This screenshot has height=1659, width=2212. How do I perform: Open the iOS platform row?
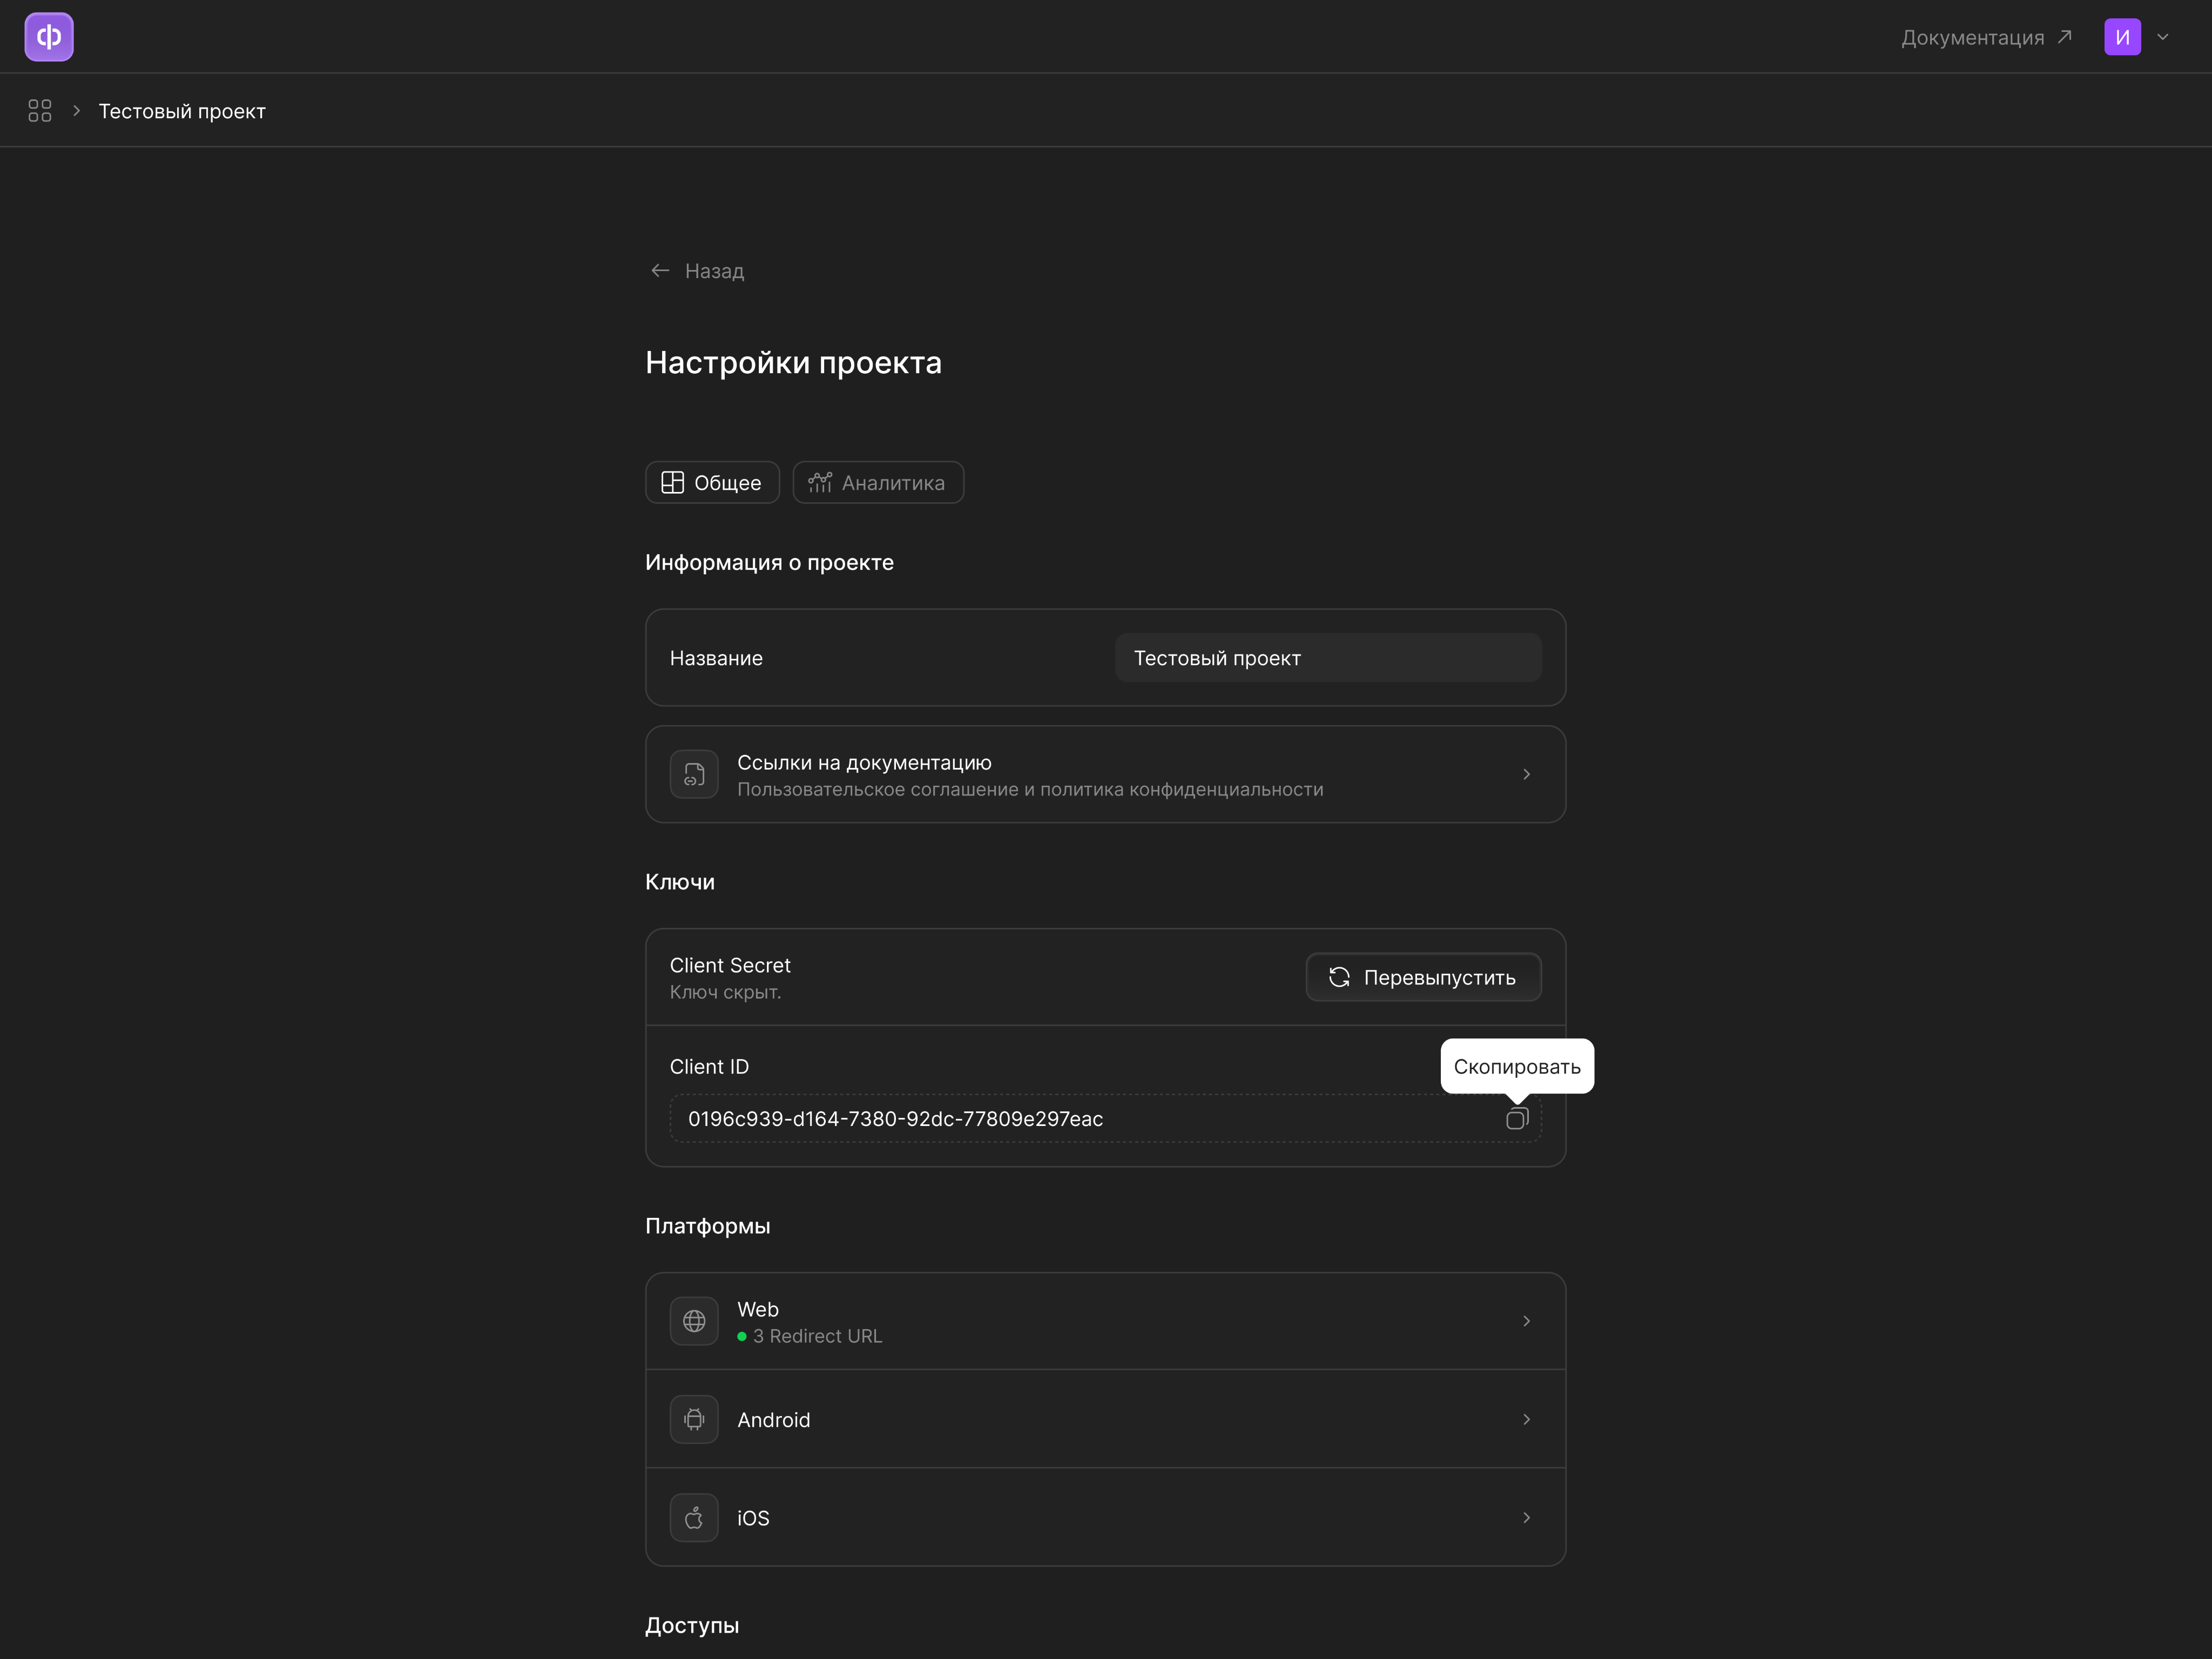pyautogui.click(x=1105, y=1517)
